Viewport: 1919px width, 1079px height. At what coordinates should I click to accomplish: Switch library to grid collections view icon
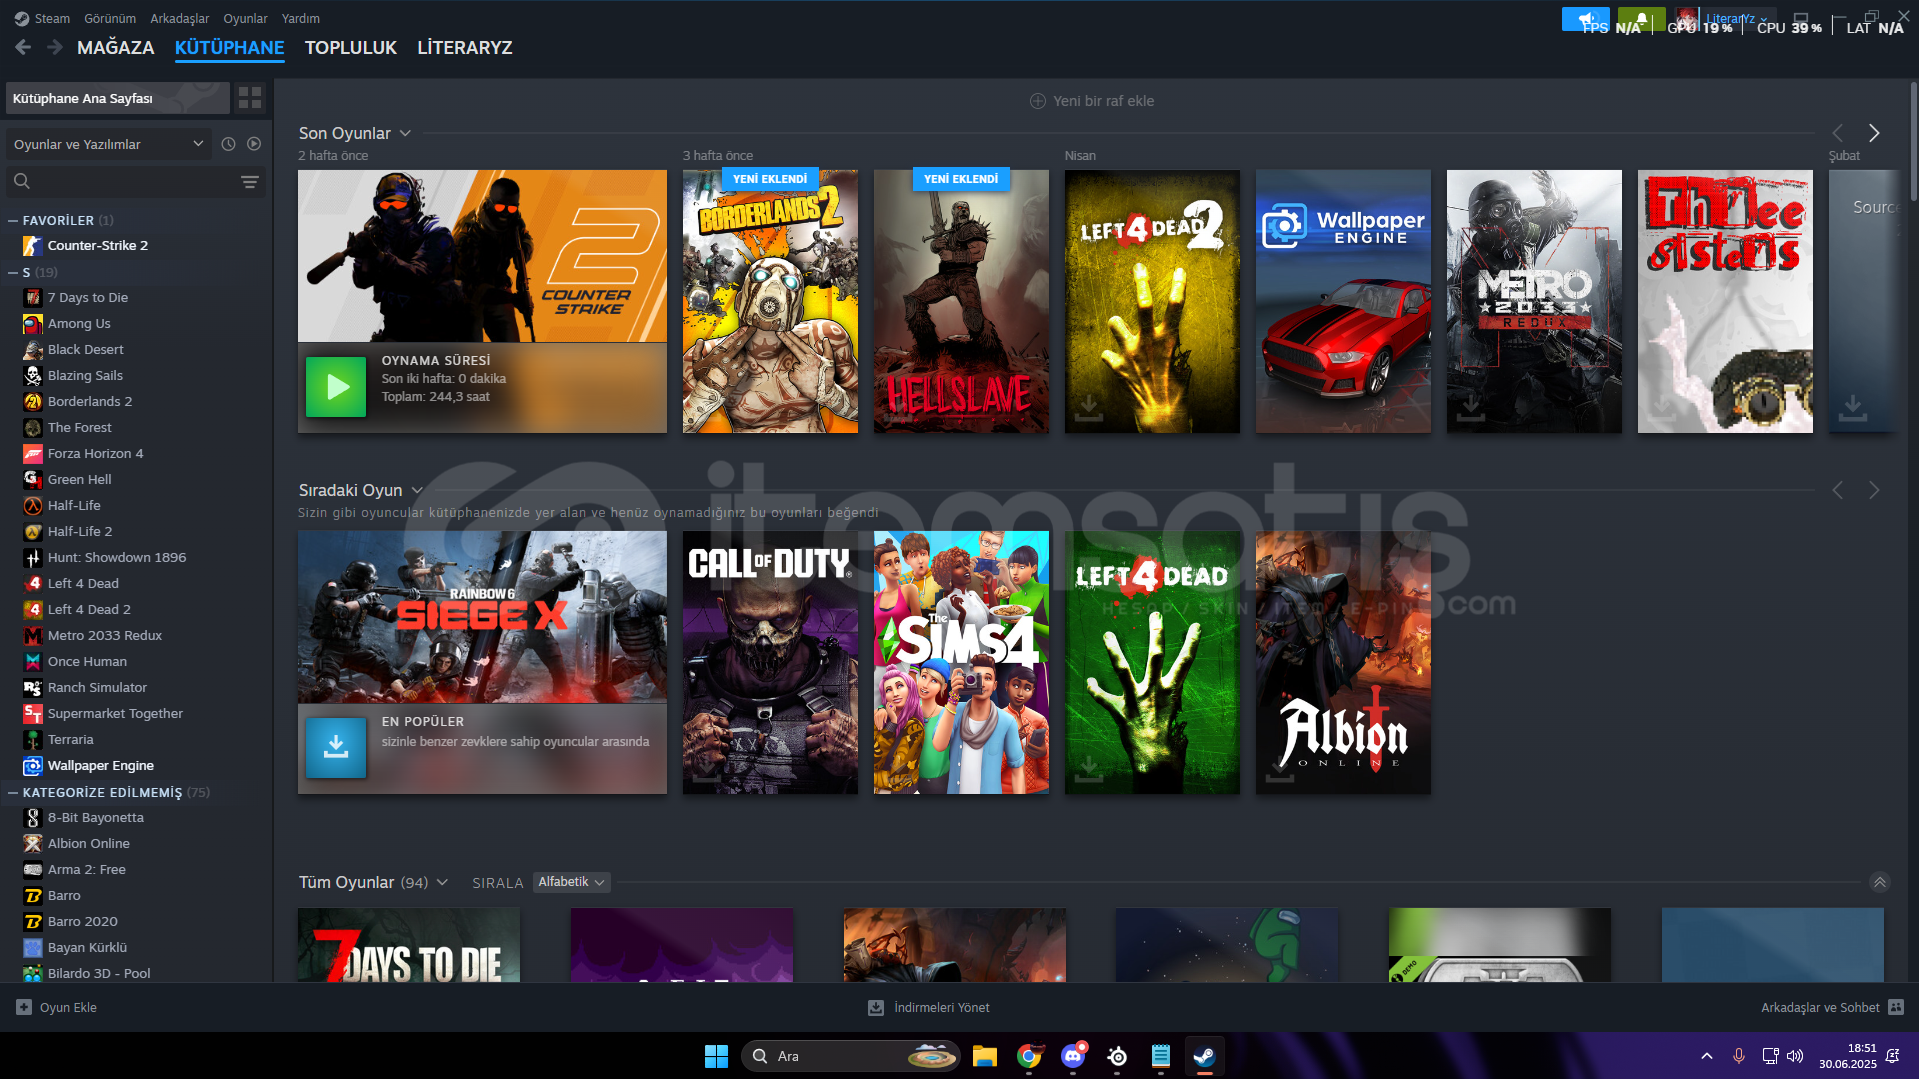pyautogui.click(x=250, y=98)
